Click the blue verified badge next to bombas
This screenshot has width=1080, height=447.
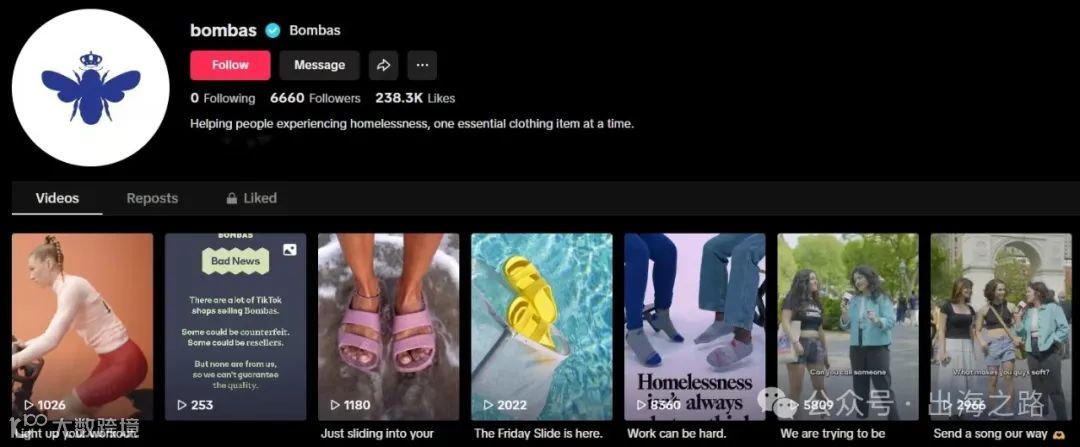click(x=273, y=30)
